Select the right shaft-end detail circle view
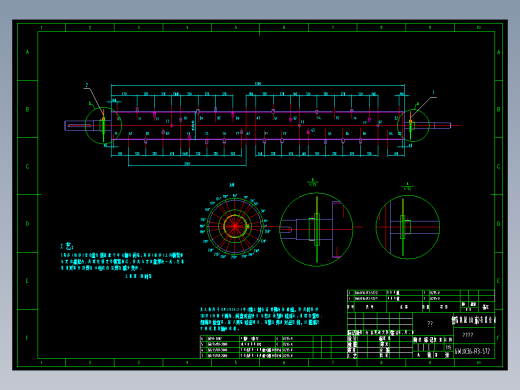This screenshot has height=390, width=520. coord(408,227)
